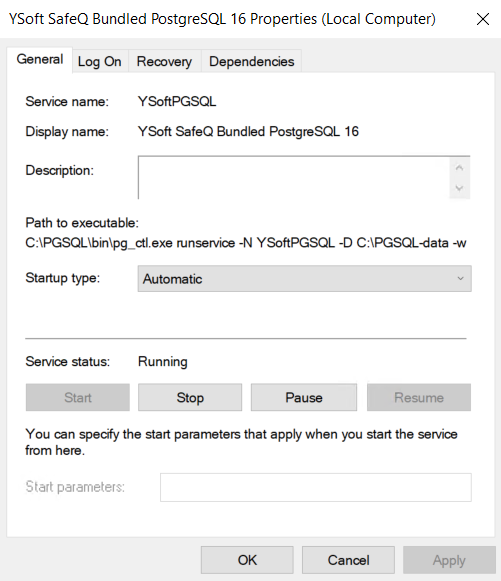
Task: Stop the running service
Action: (190, 398)
